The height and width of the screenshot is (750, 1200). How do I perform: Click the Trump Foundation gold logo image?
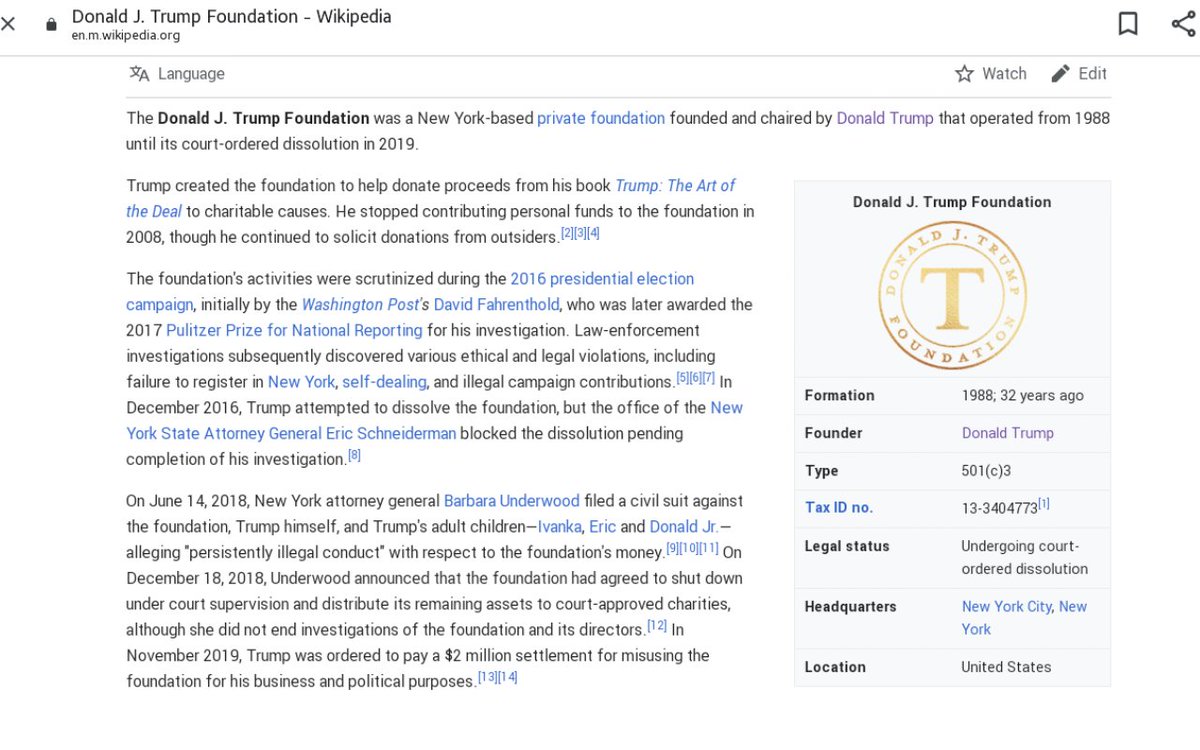[x=952, y=295]
